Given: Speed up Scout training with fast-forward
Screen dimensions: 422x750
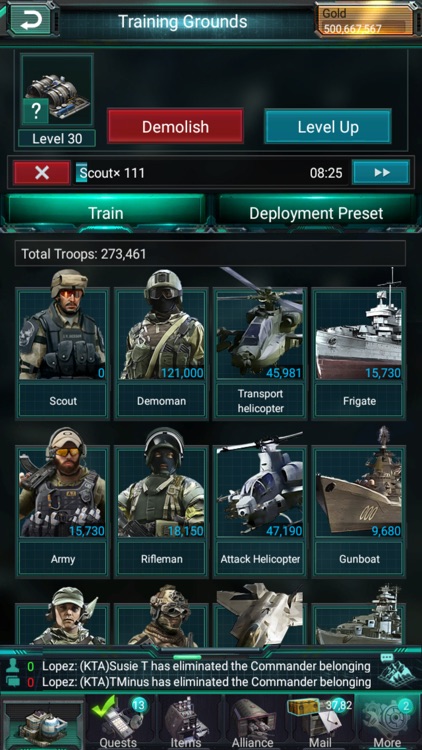Looking at the screenshot, I should [x=381, y=173].
